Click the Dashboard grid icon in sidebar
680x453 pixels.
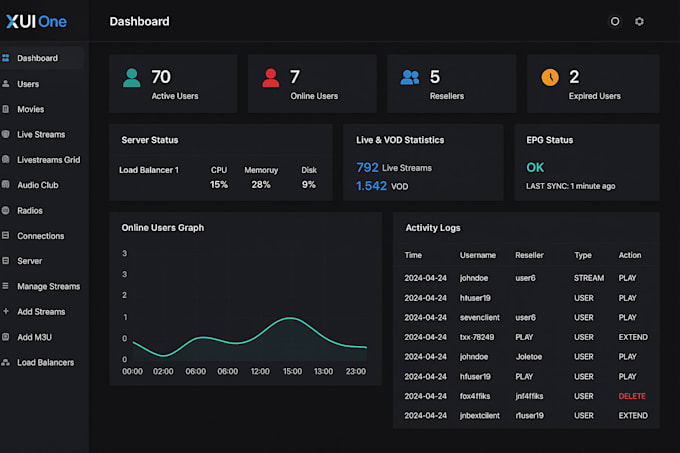coord(6,58)
